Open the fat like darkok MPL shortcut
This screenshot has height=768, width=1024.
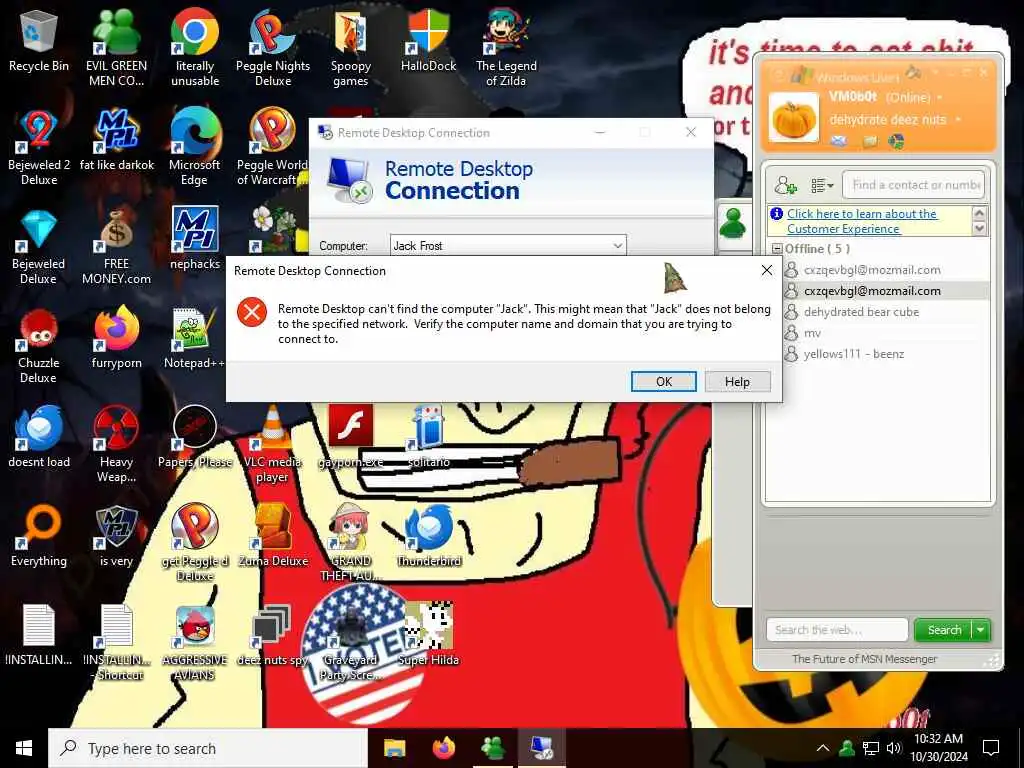116,140
